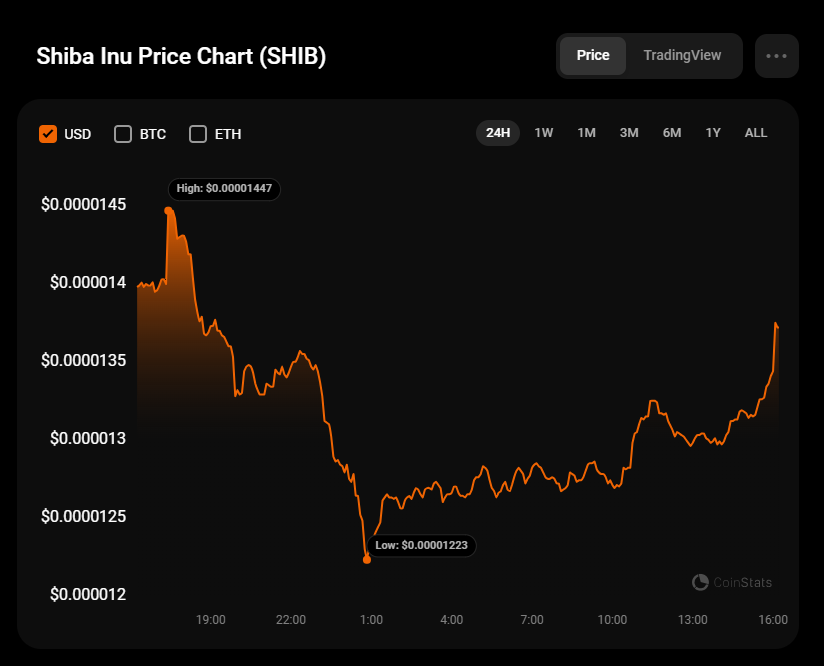
Task: Click the High: $0.00001447 label
Action: 224,188
